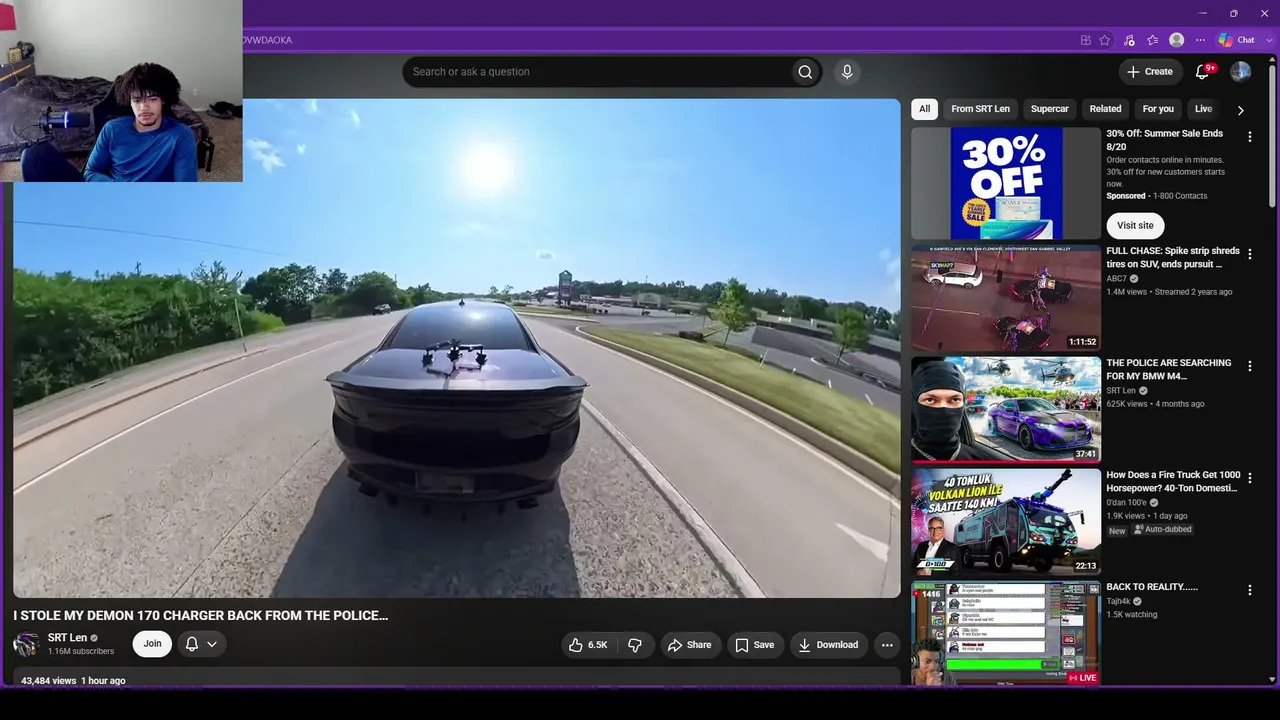1280x720 pixels.
Task: Click the 1.16M subscribers text
Action: point(81,652)
